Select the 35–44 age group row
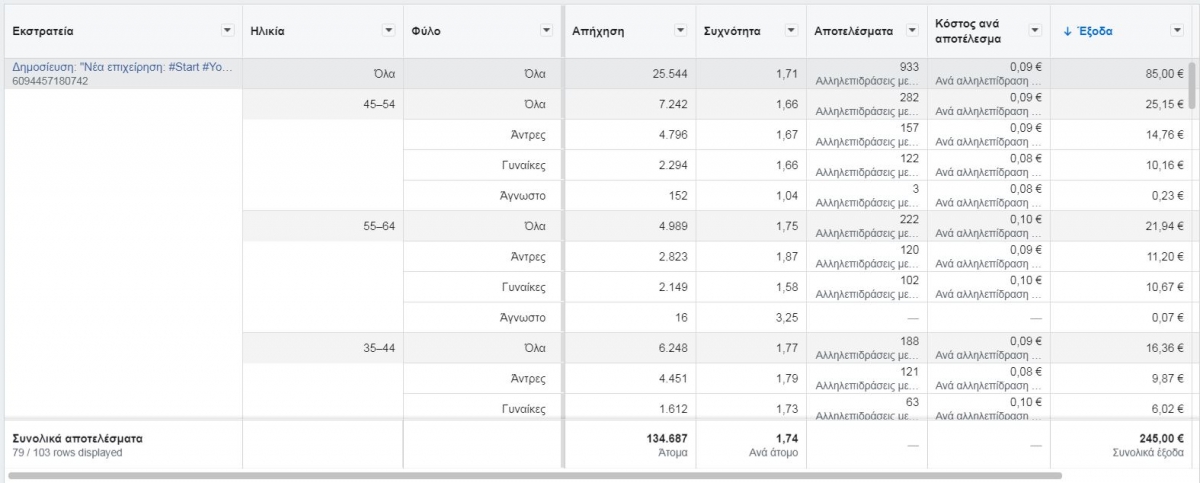Screen dimensions: 1200x483 point(379,348)
